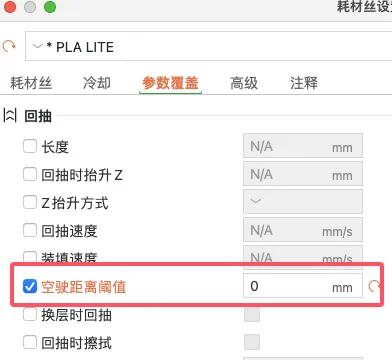Image resolution: width=392 pixels, height=360 pixels.
Task: Switch to the 冷却 tab
Action: pos(97,83)
